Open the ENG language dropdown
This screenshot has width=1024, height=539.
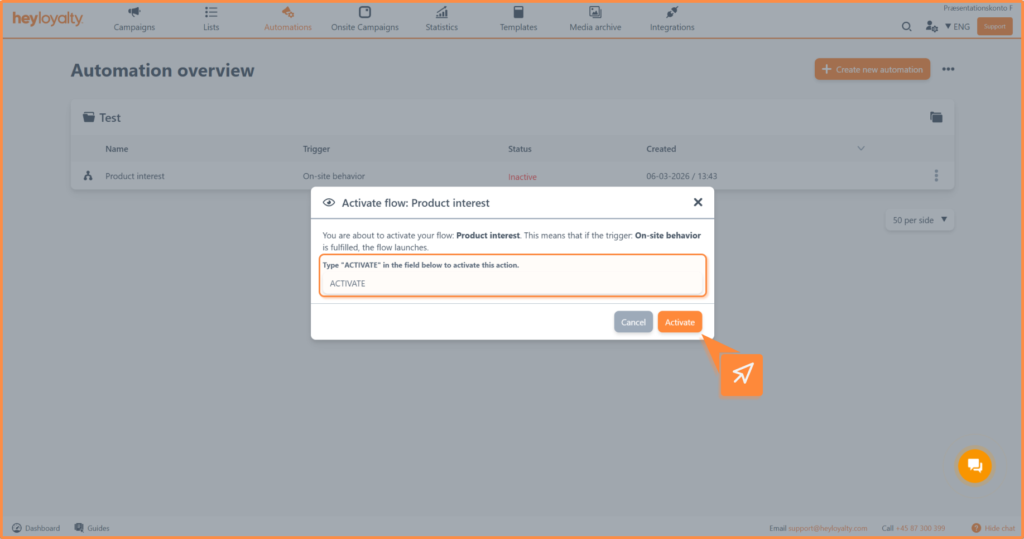click(957, 27)
